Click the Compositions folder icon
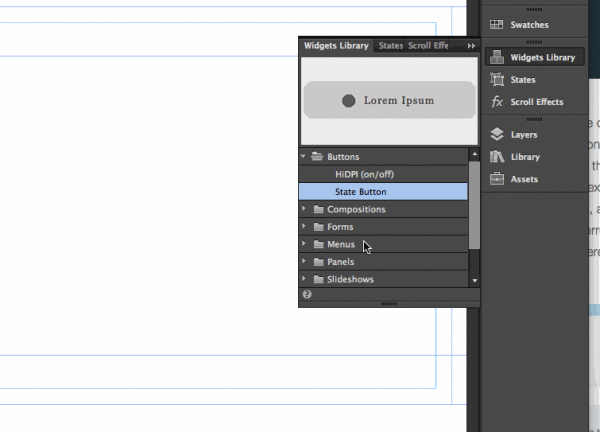Screen dimensions: 600x432 [318, 209]
